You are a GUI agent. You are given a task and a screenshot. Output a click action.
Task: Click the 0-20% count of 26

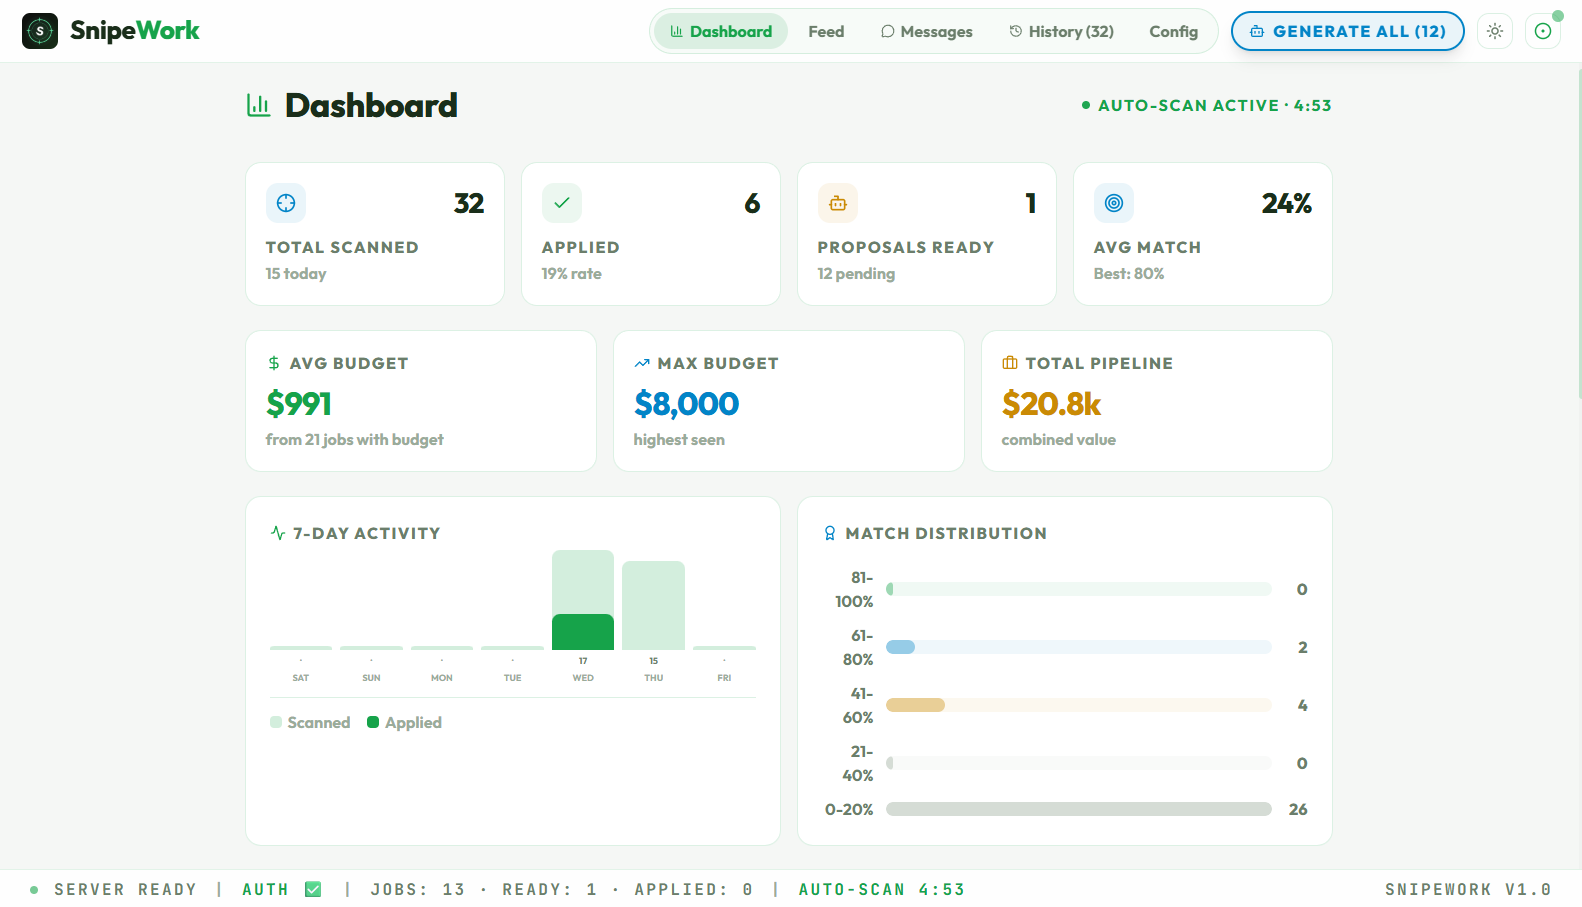pyautogui.click(x=1298, y=809)
